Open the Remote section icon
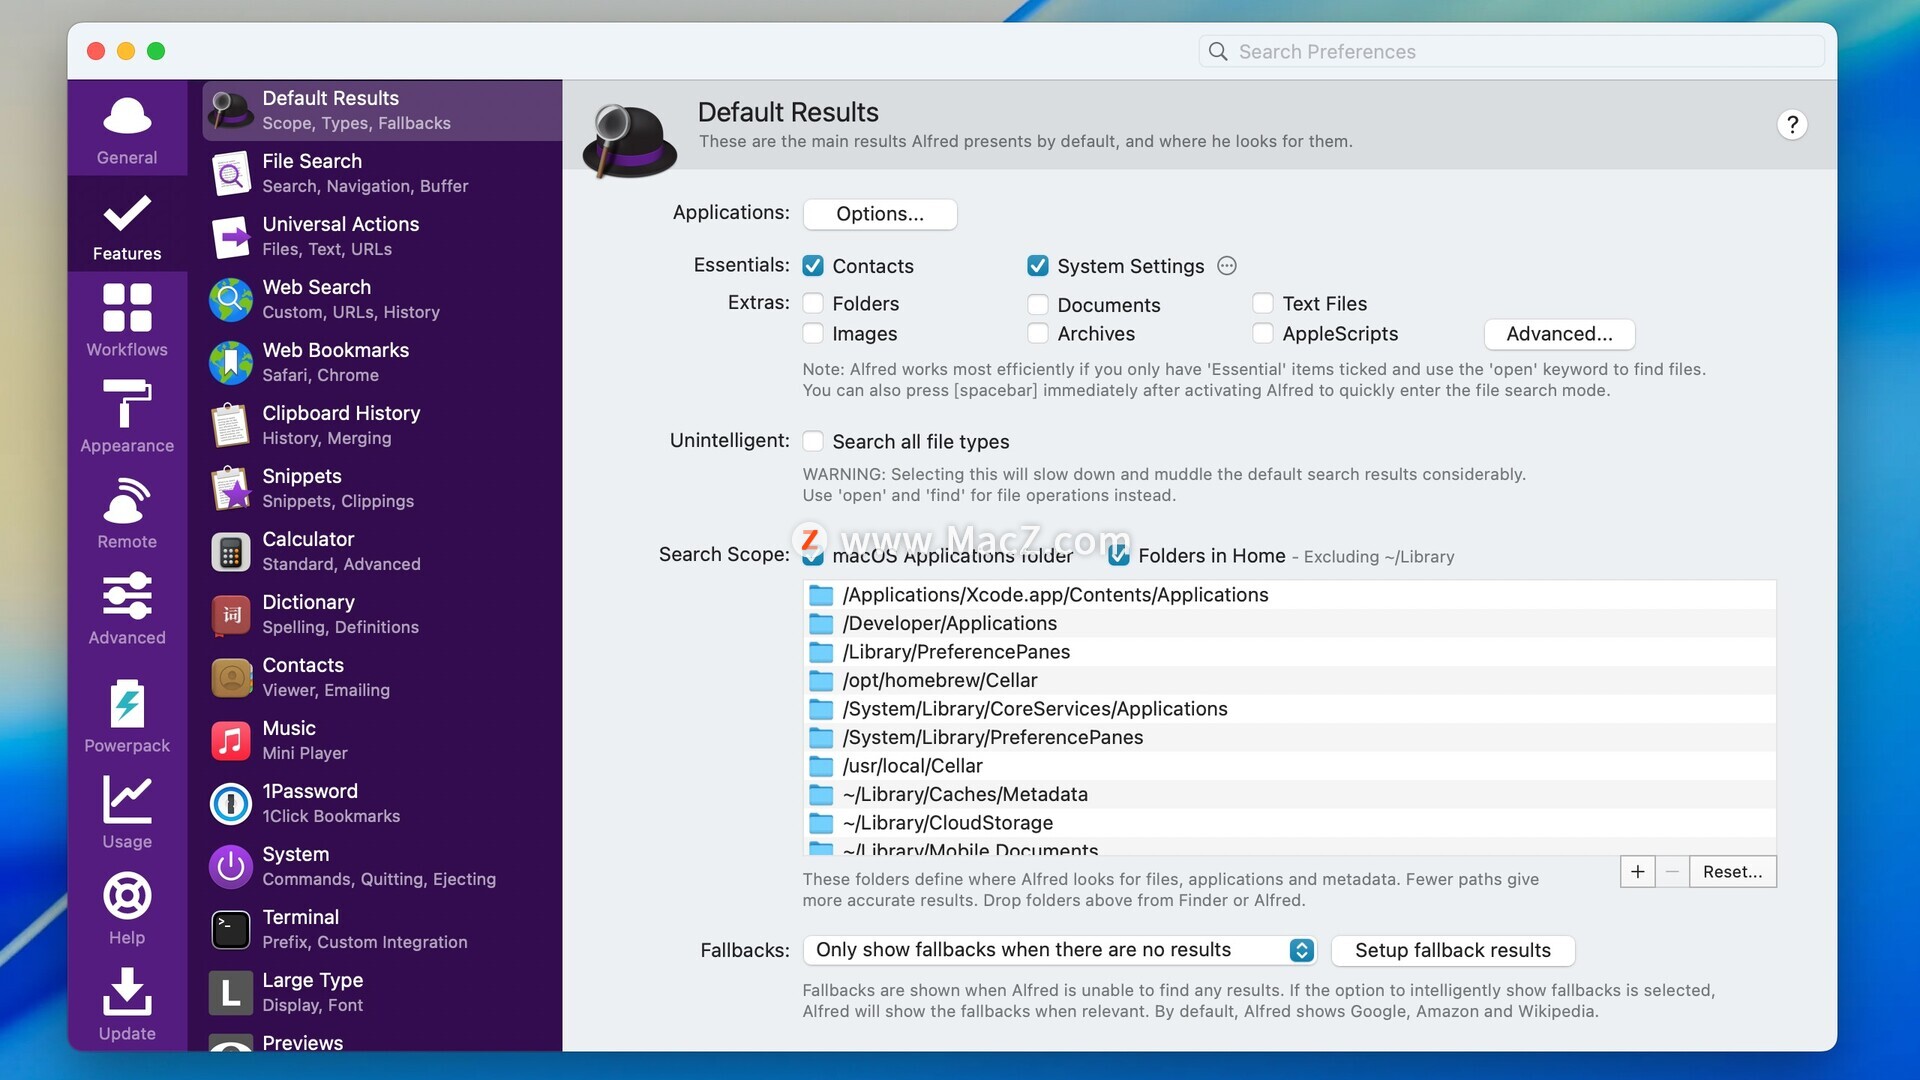The image size is (1920, 1080). click(x=127, y=500)
